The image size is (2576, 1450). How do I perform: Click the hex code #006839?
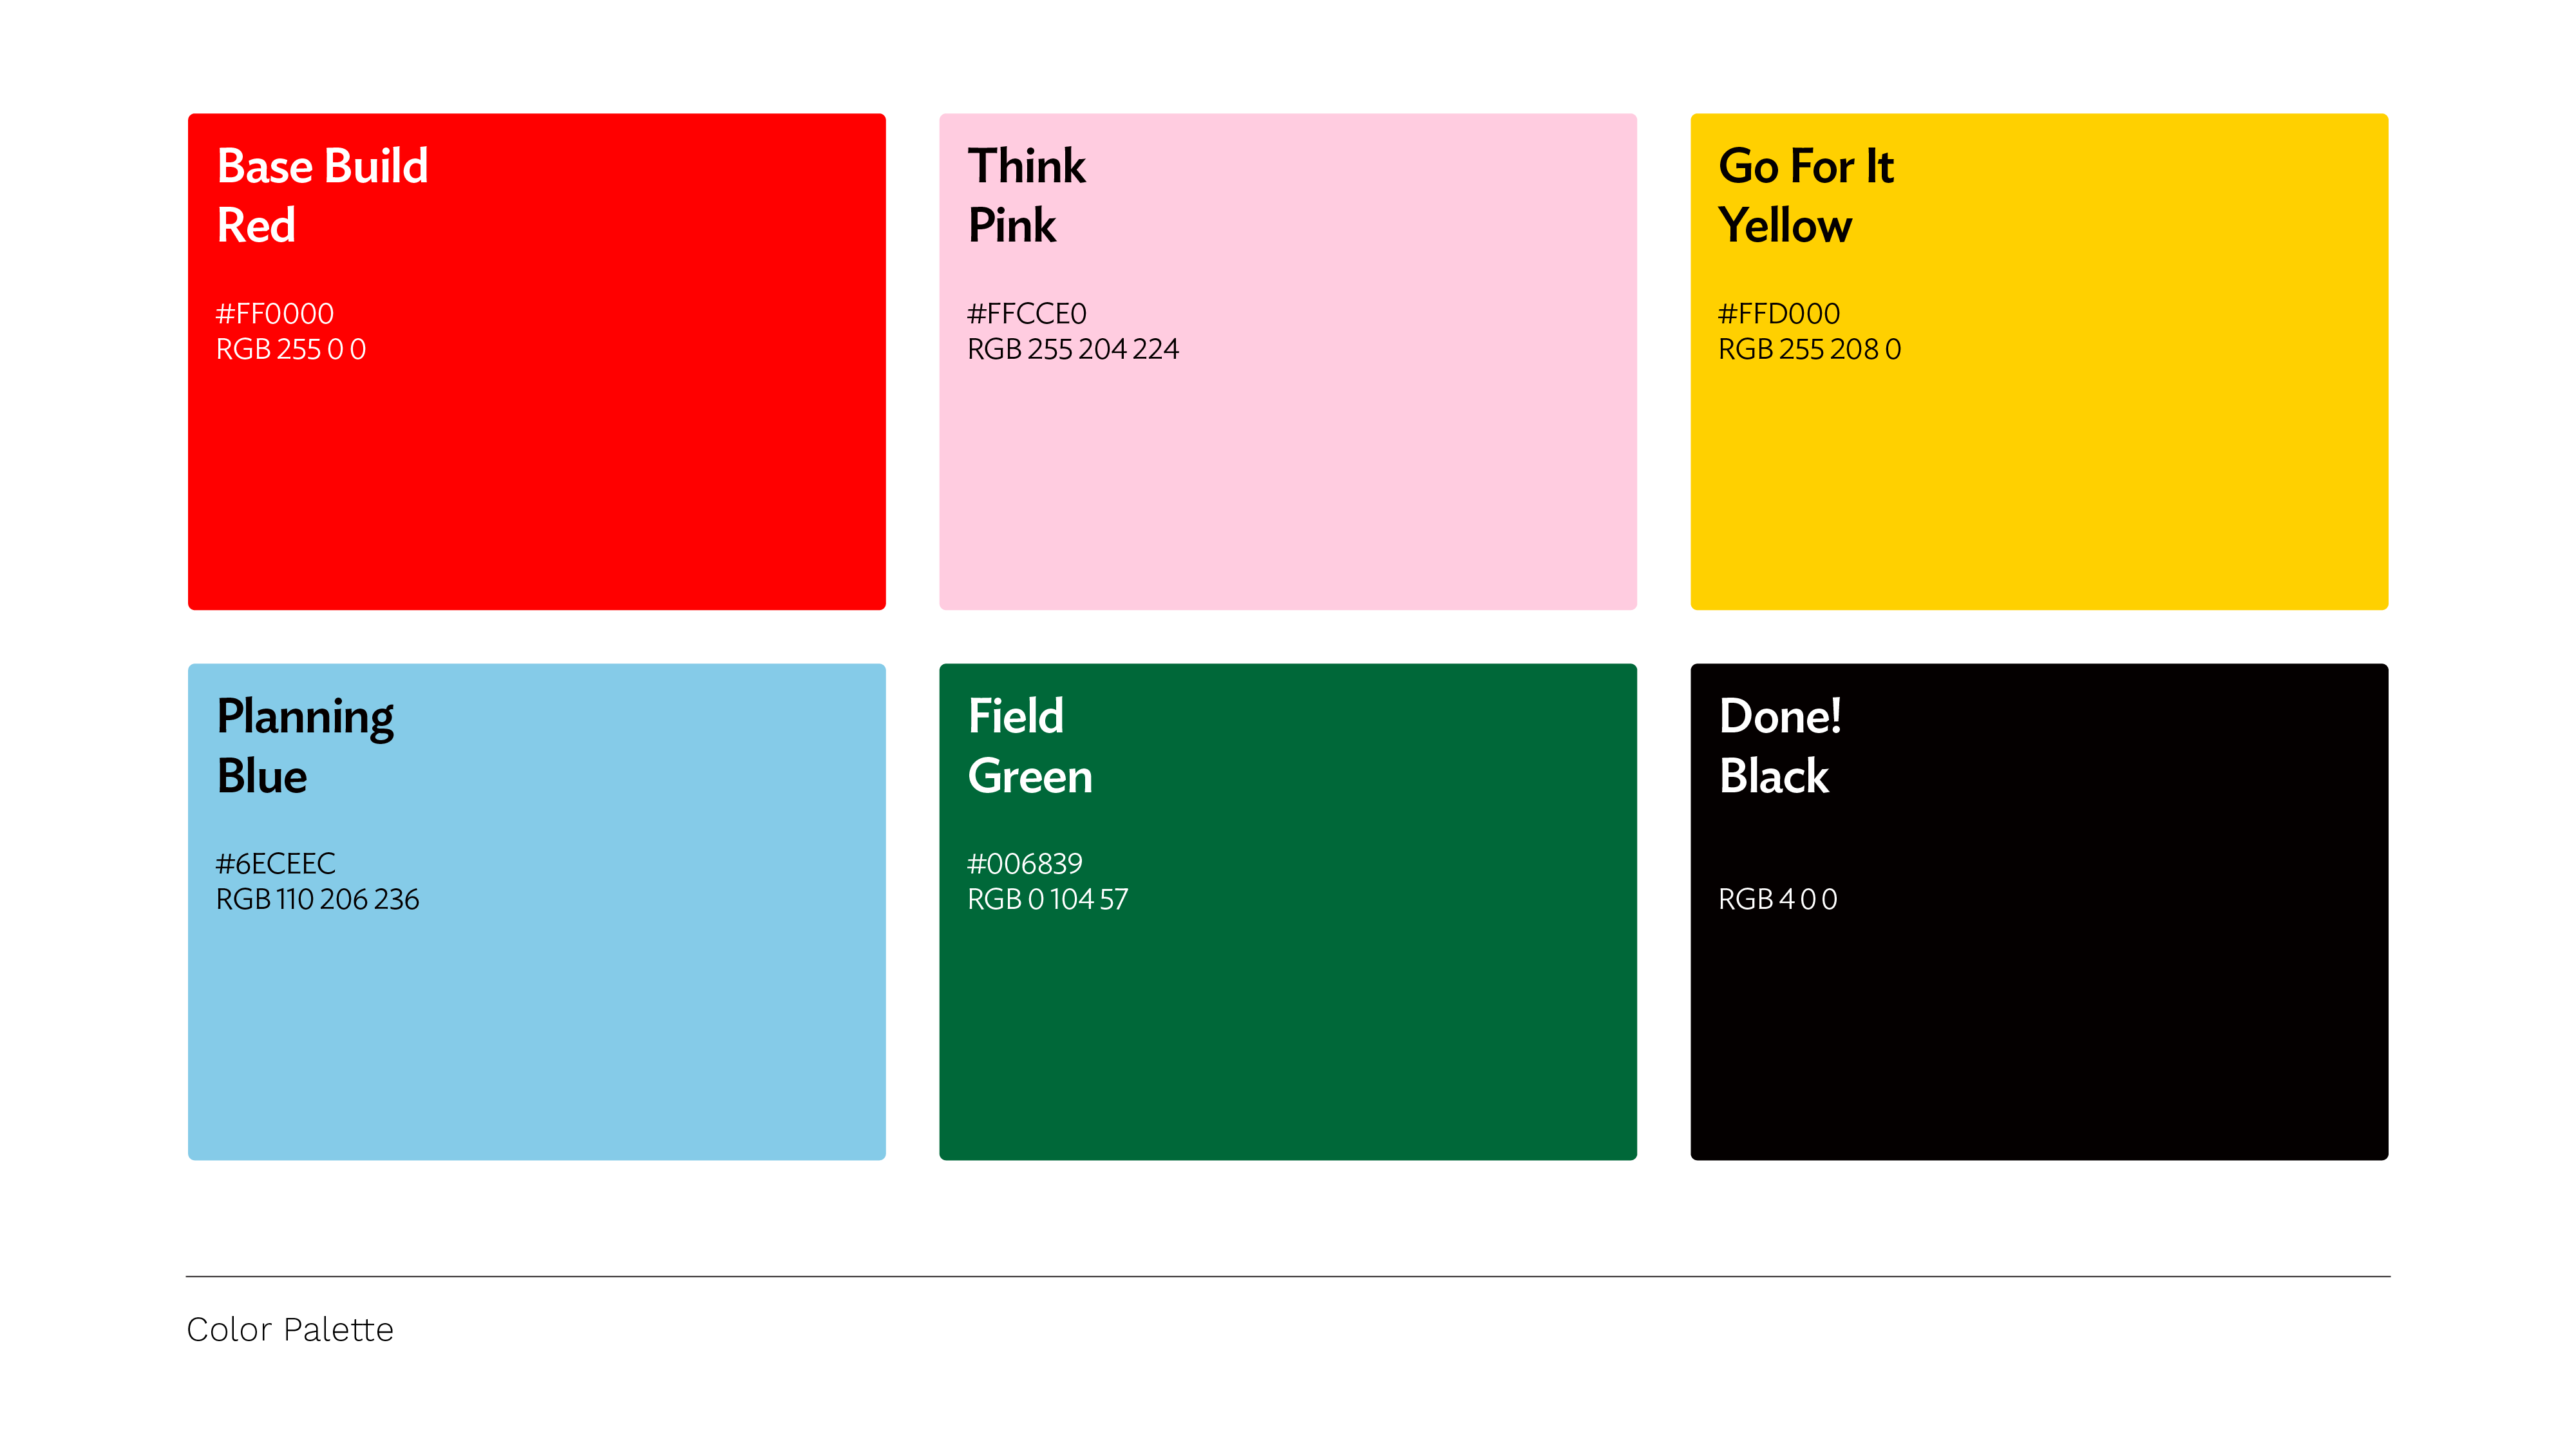click(1025, 864)
